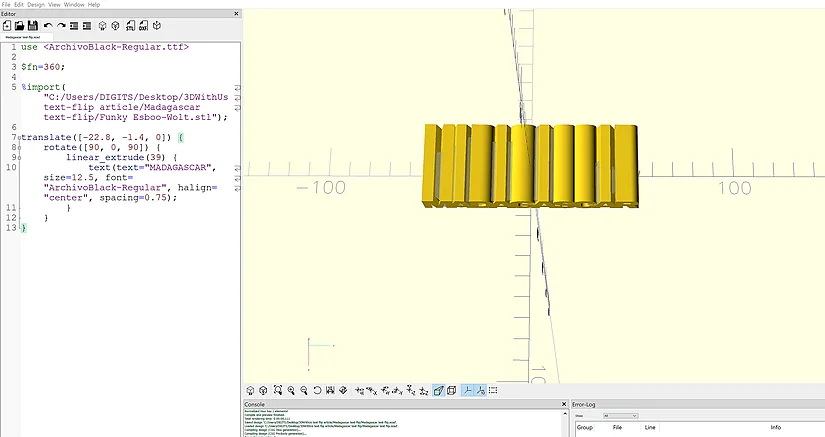Toggle Show Scale Markers button

click(x=480, y=390)
